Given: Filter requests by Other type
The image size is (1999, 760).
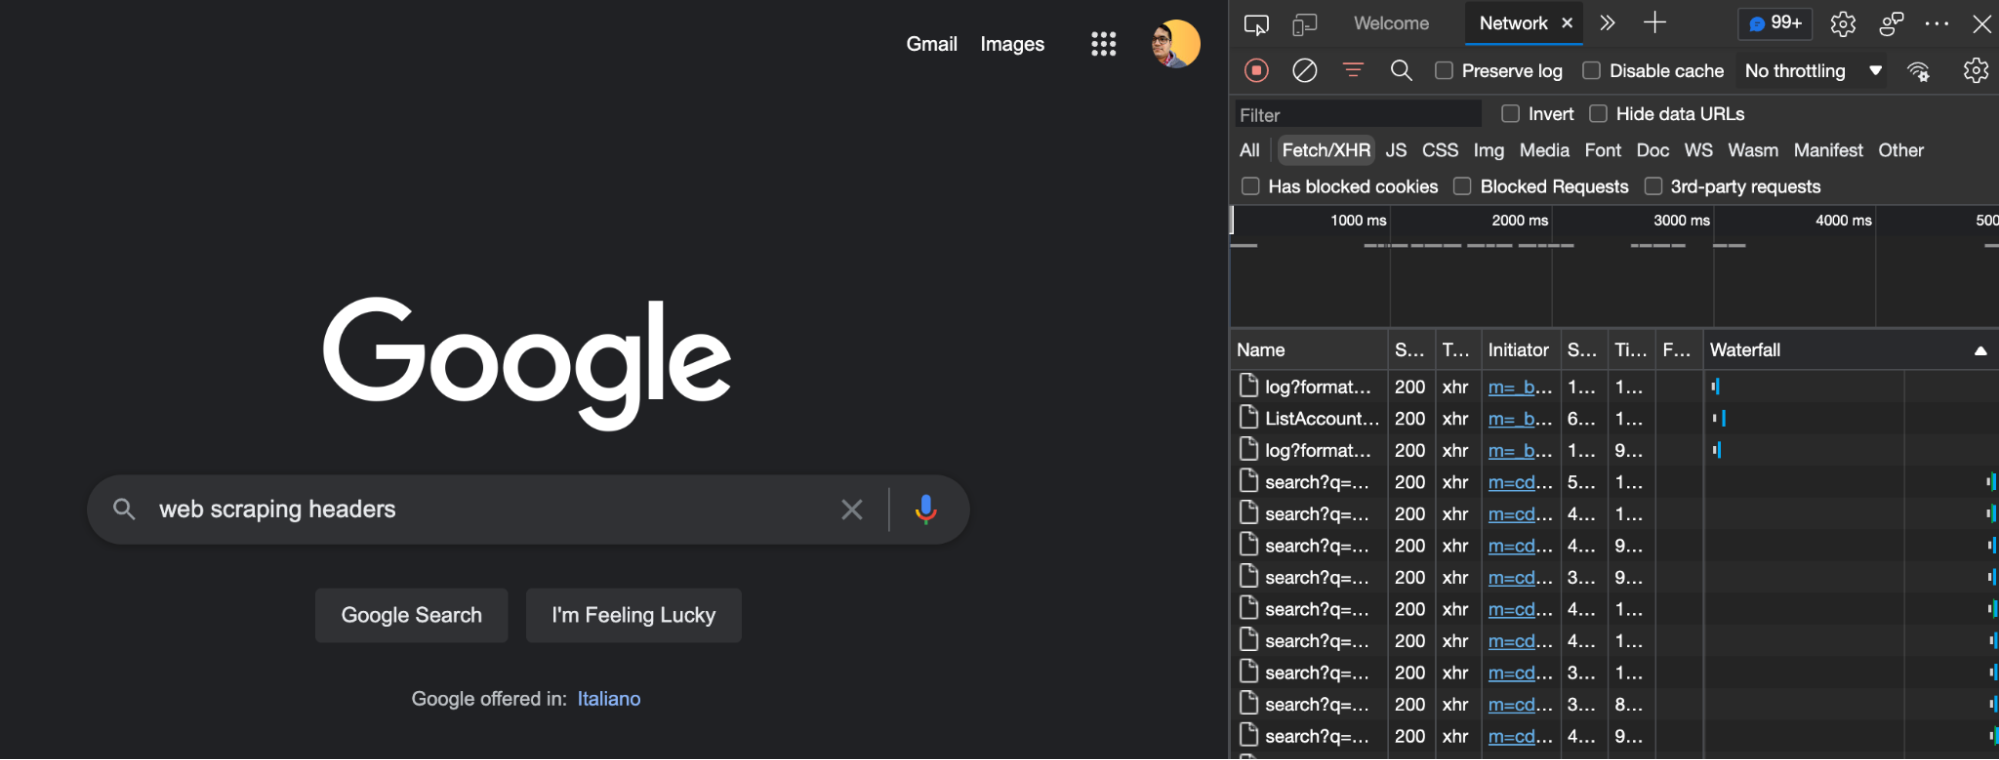Looking at the screenshot, I should [1901, 151].
